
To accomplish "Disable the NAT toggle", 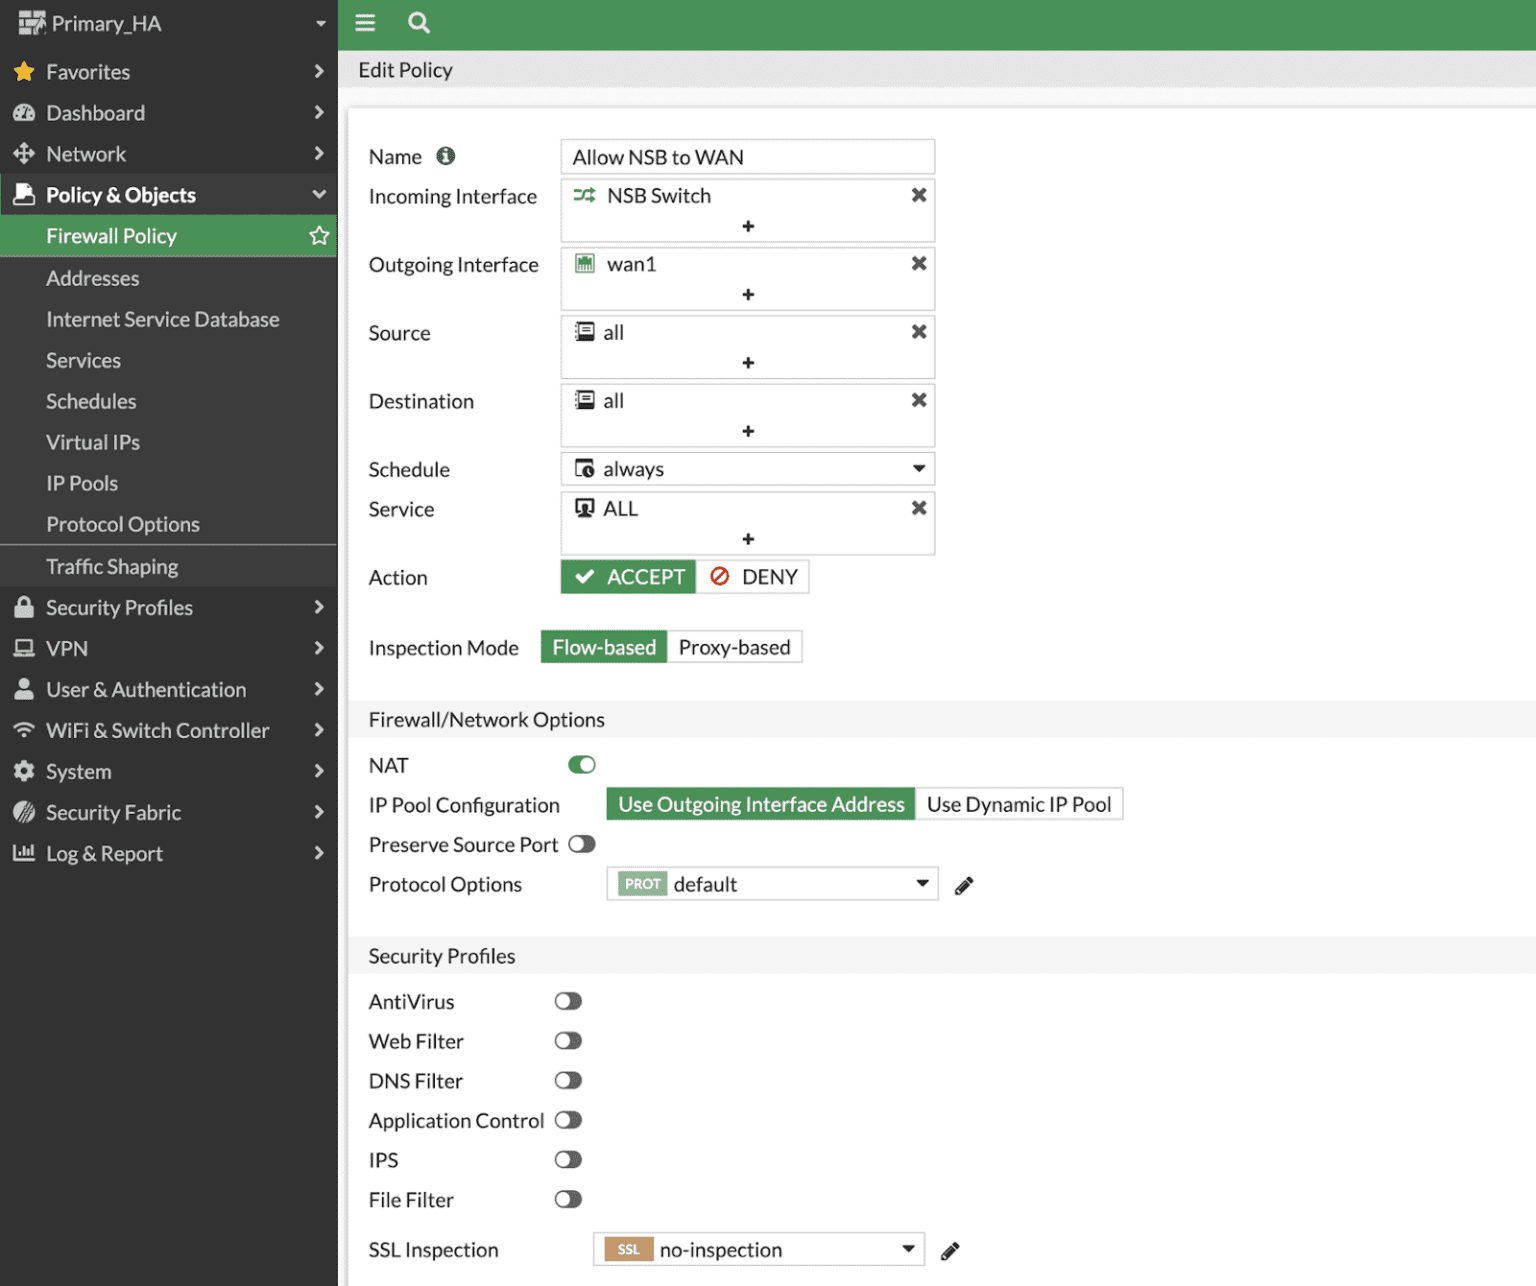I will pyautogui.click(x=581, y=764).
